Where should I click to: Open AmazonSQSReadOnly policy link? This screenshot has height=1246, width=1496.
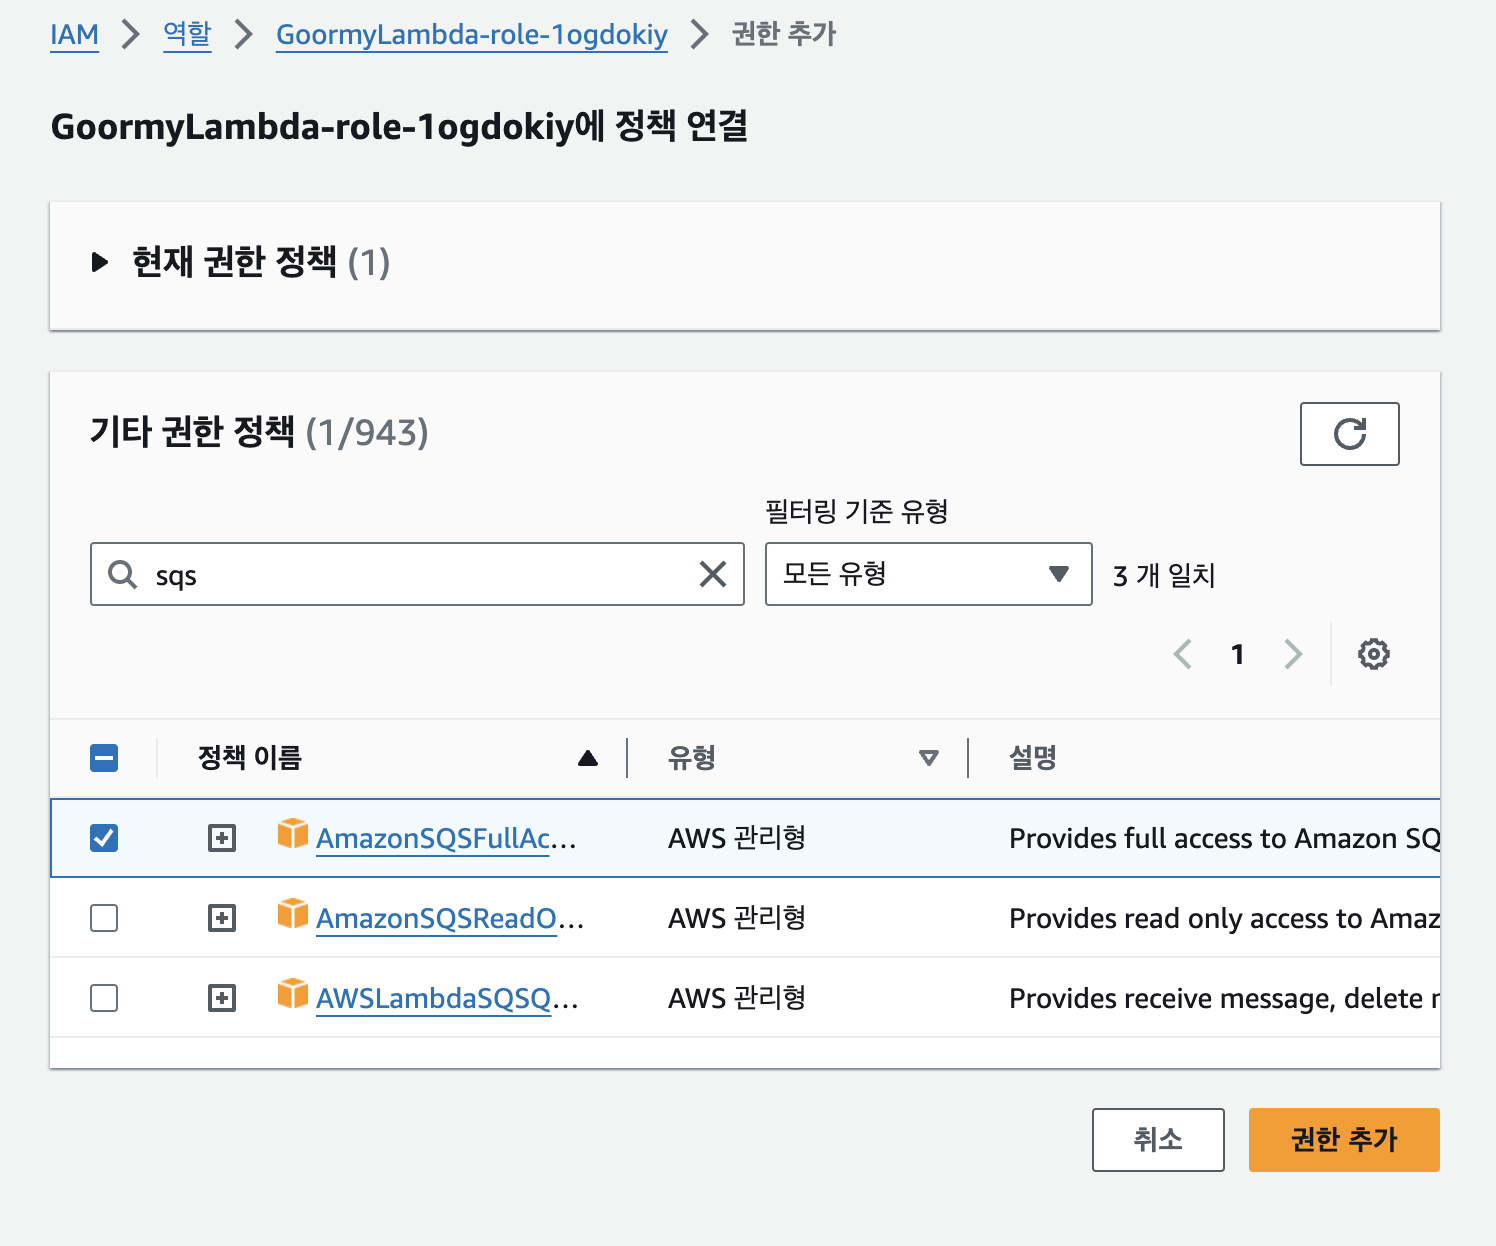(449, 918)
